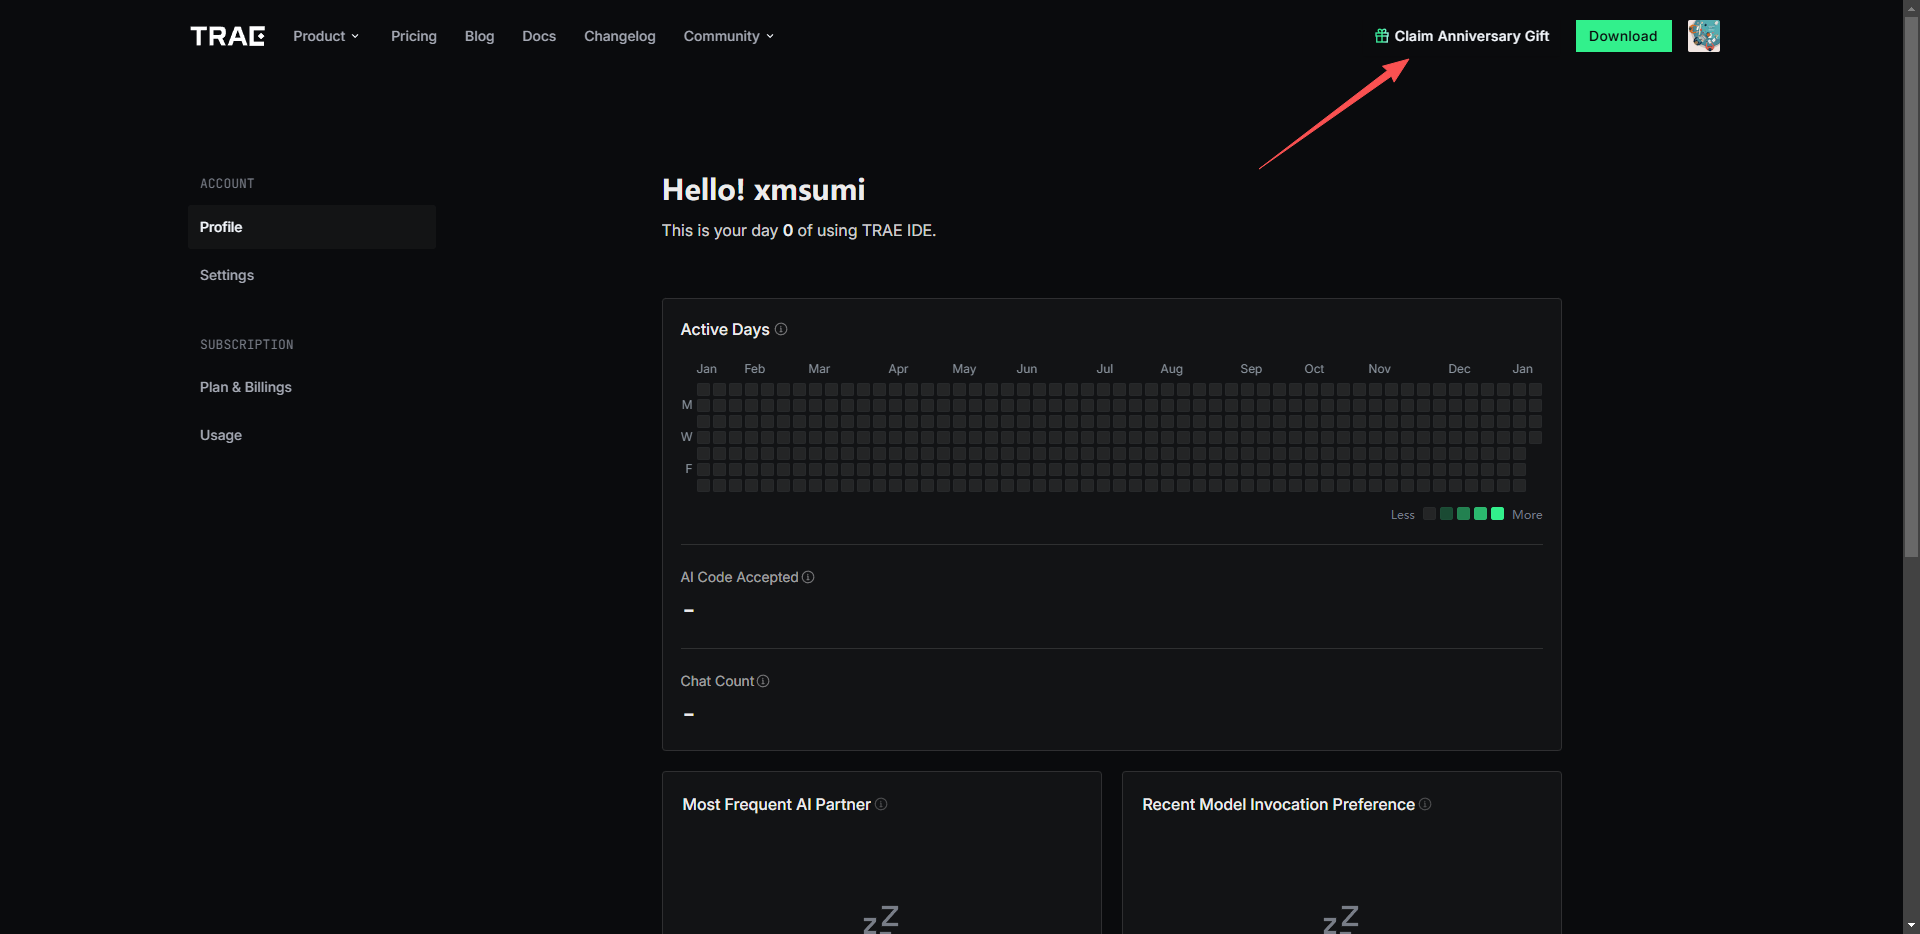Click Claim Anniversary Gift link
Image resolution: width=1920 pixels, height=934 pixels.
coord(1471,36)
